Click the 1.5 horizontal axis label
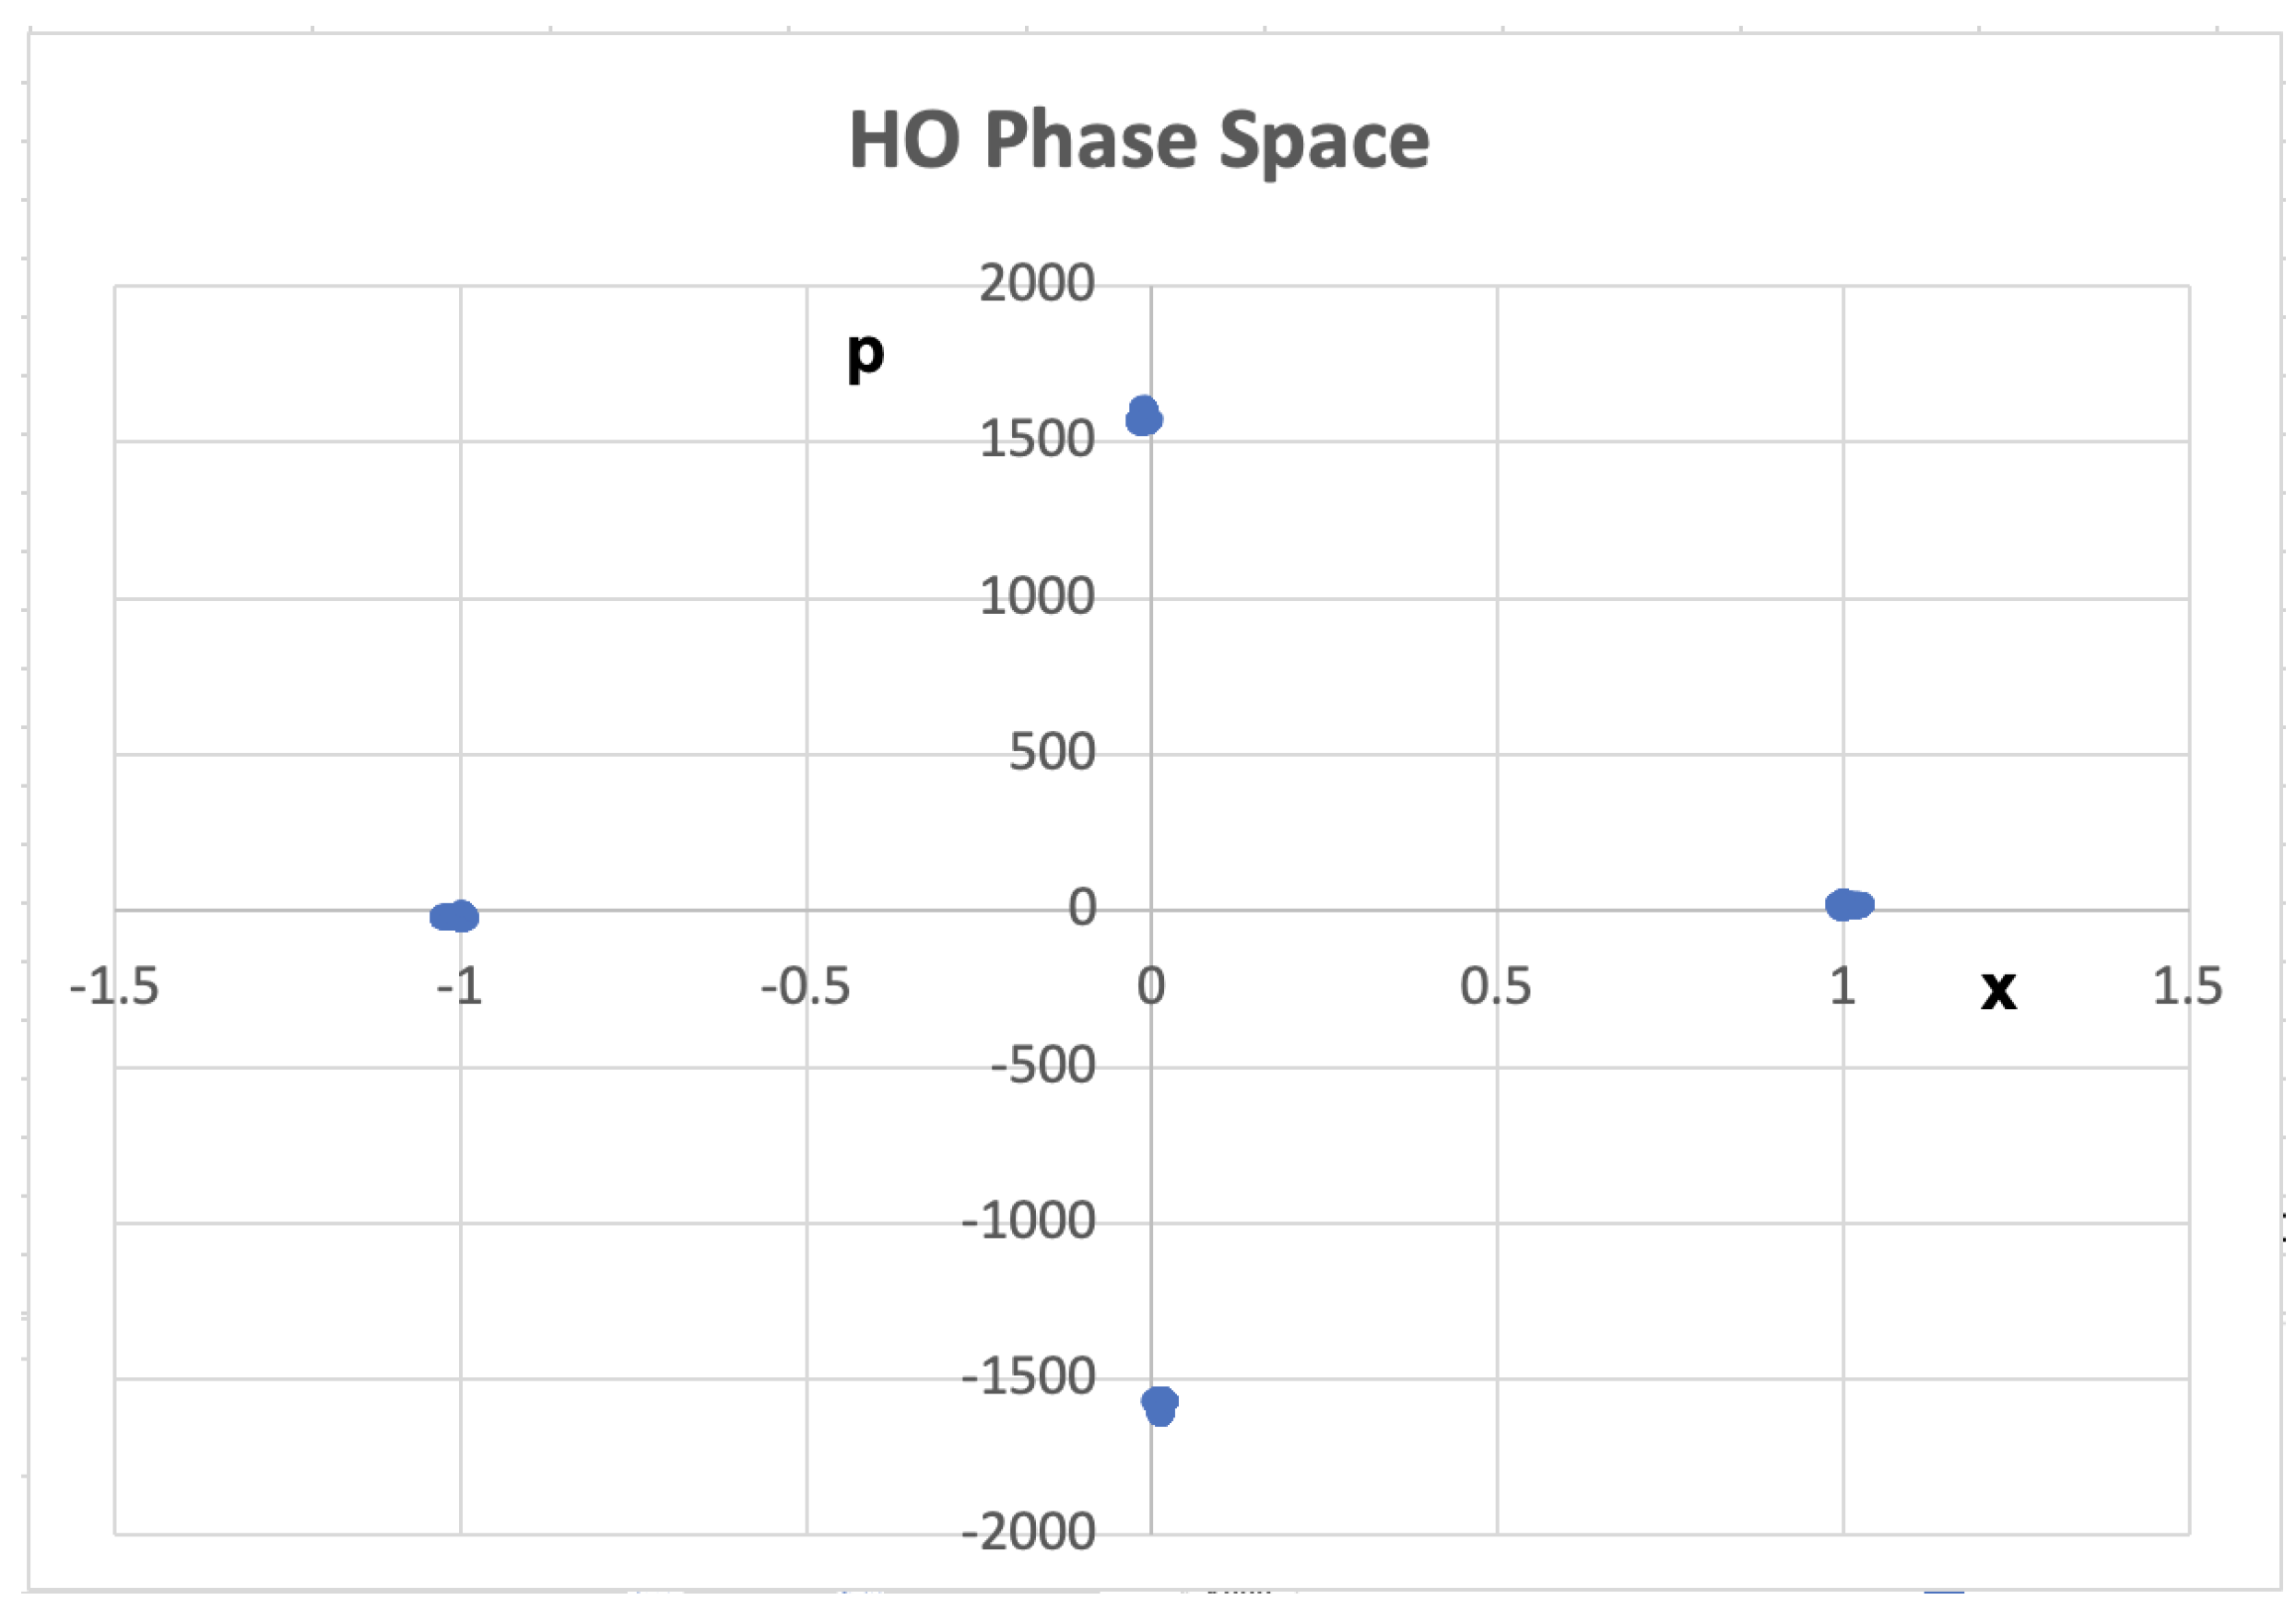Viewport: 2296px width, 1612px height. click(x=2188, y=987)
